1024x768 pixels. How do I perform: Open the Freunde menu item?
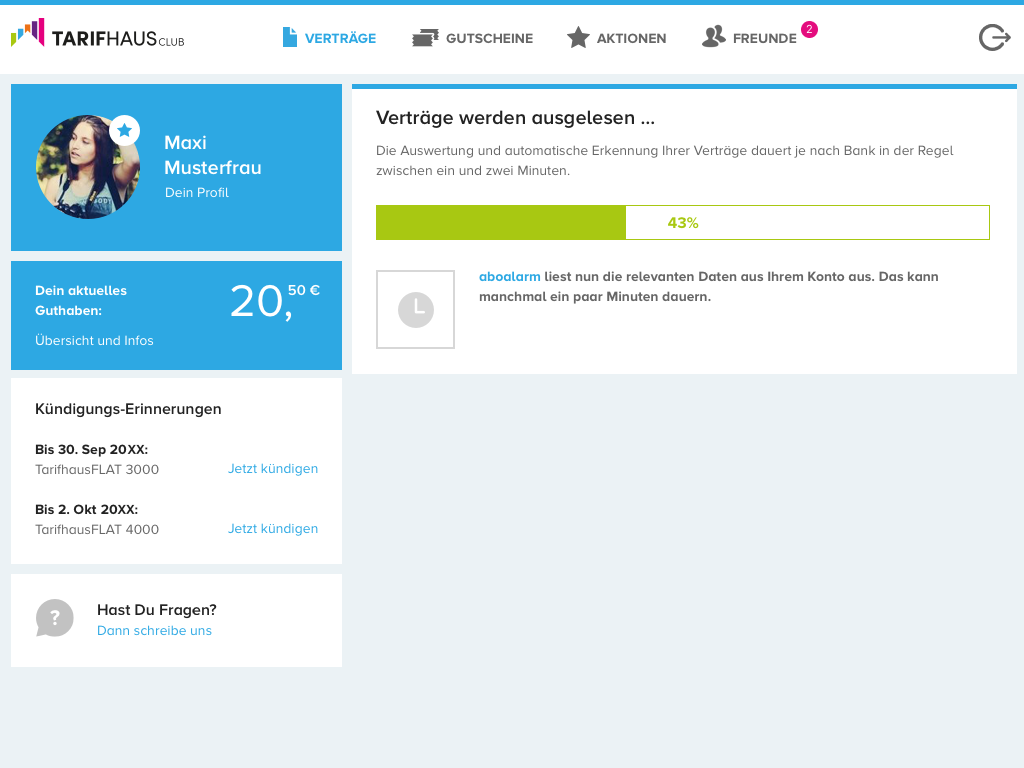[x=764, y=38]
